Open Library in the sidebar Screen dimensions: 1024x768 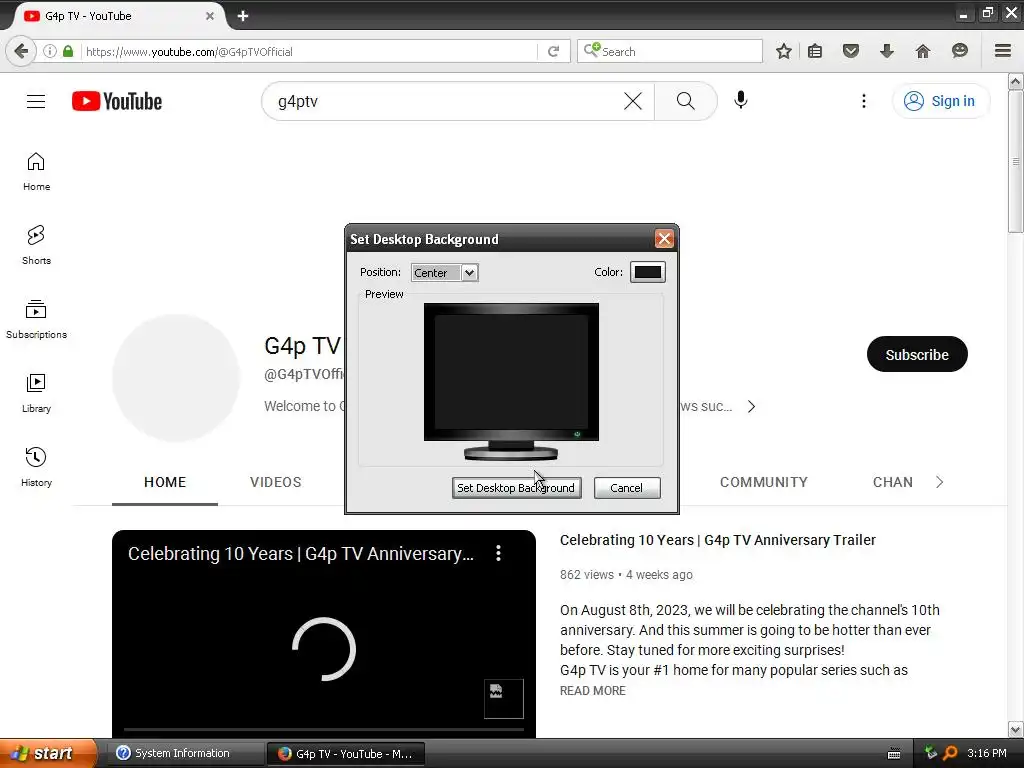click(x=37, y=393)
